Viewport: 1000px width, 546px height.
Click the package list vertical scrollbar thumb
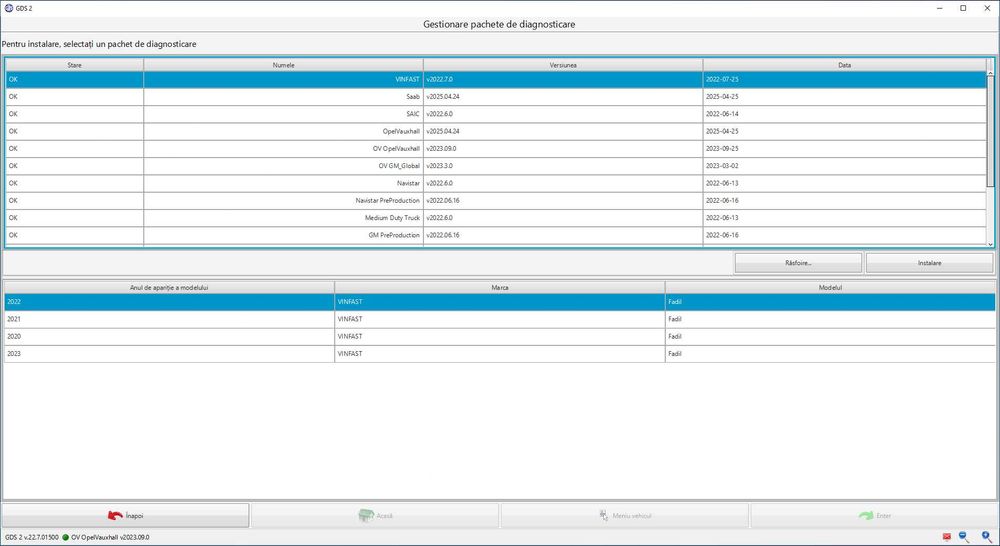990,133
